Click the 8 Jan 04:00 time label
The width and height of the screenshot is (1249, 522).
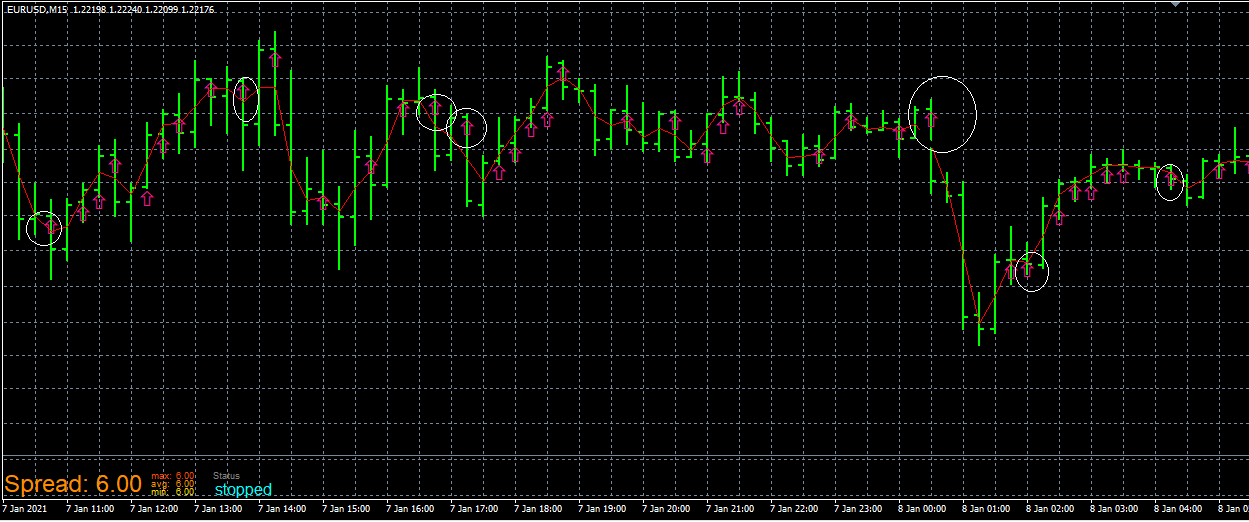point(1178,509)
